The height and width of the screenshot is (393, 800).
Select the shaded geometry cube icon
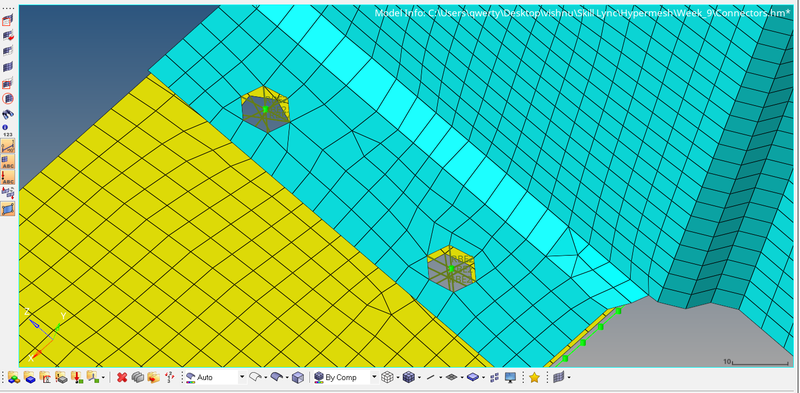pyautogui.click(x=298, y=378)
